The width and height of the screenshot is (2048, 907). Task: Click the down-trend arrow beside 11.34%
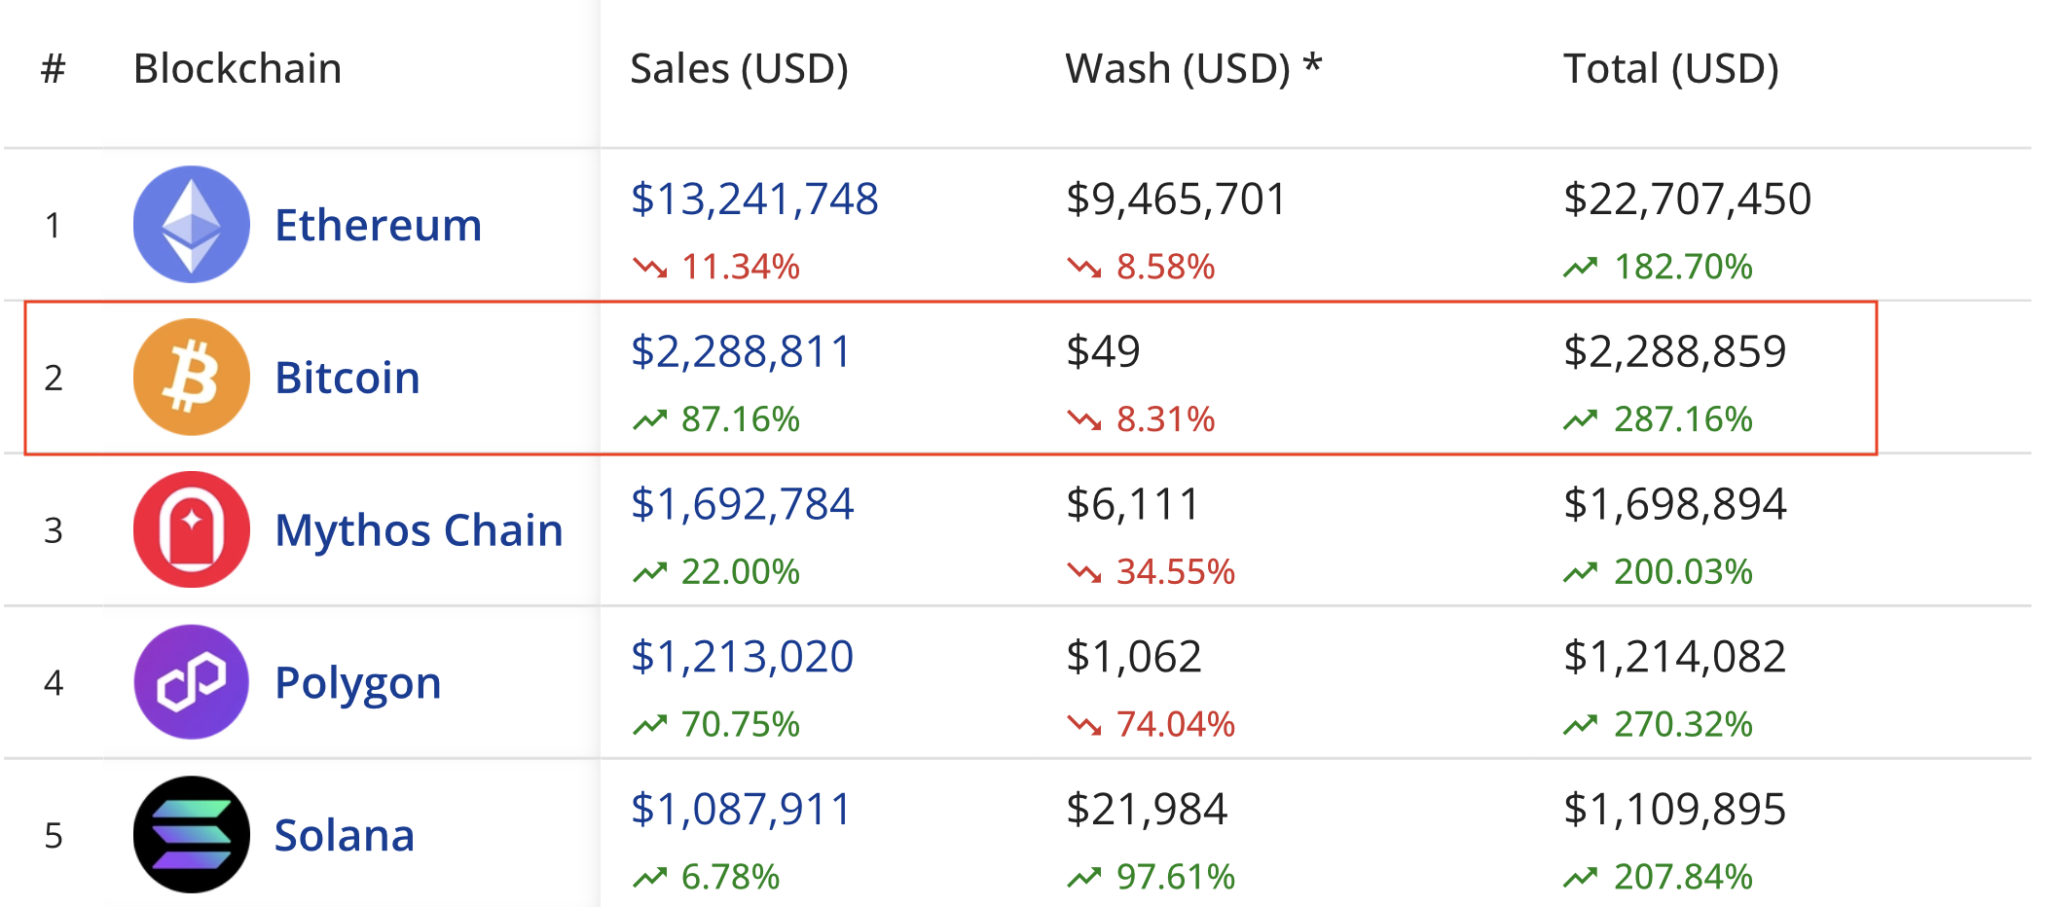pyautogui.click(x=650, y=267)
